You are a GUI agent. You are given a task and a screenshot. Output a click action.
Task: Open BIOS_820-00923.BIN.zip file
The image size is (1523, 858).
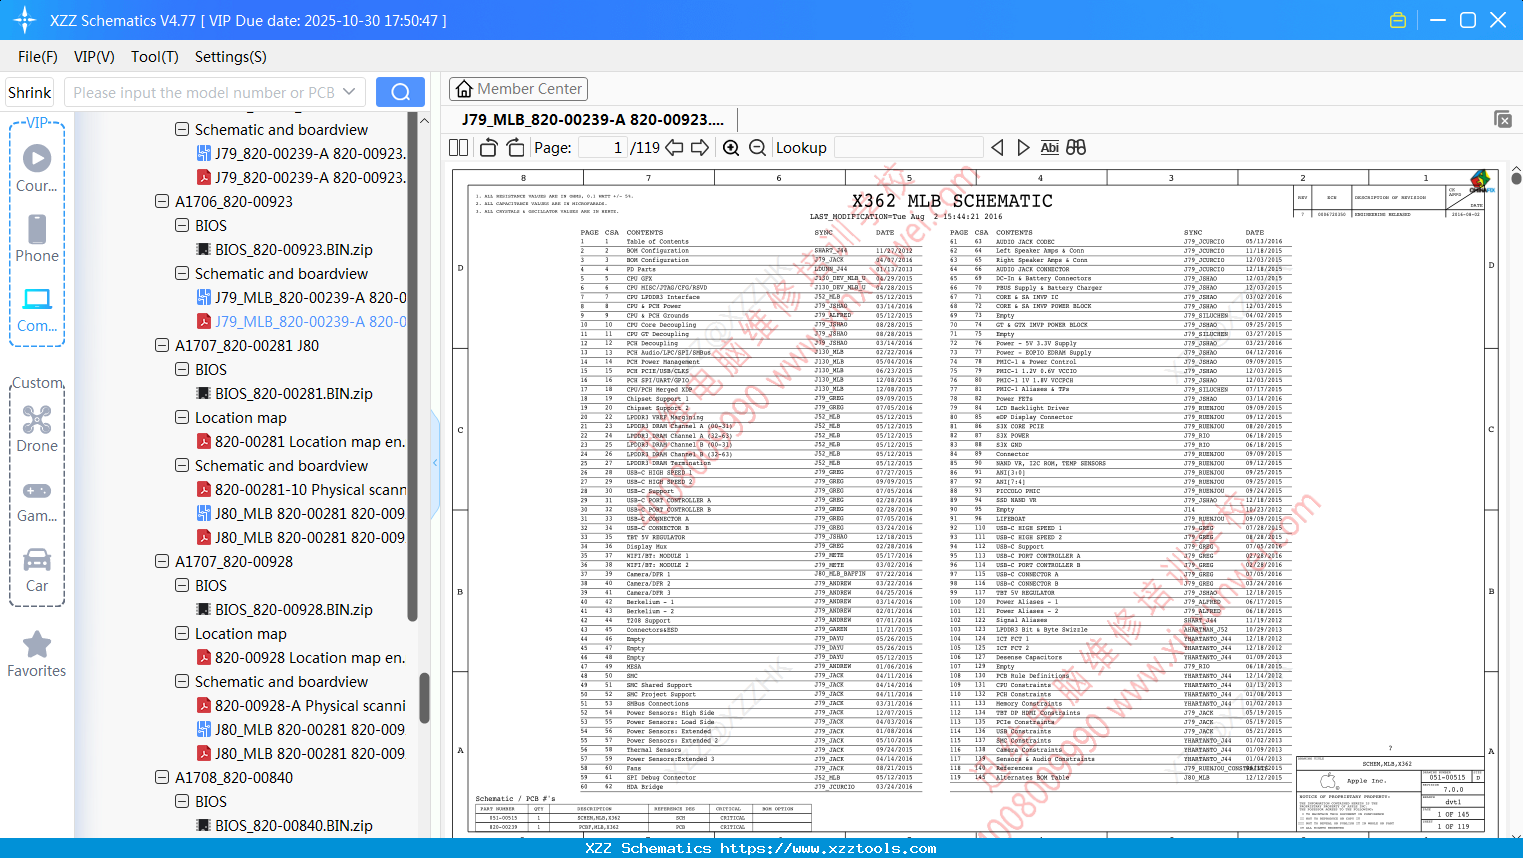click(284, 249)
